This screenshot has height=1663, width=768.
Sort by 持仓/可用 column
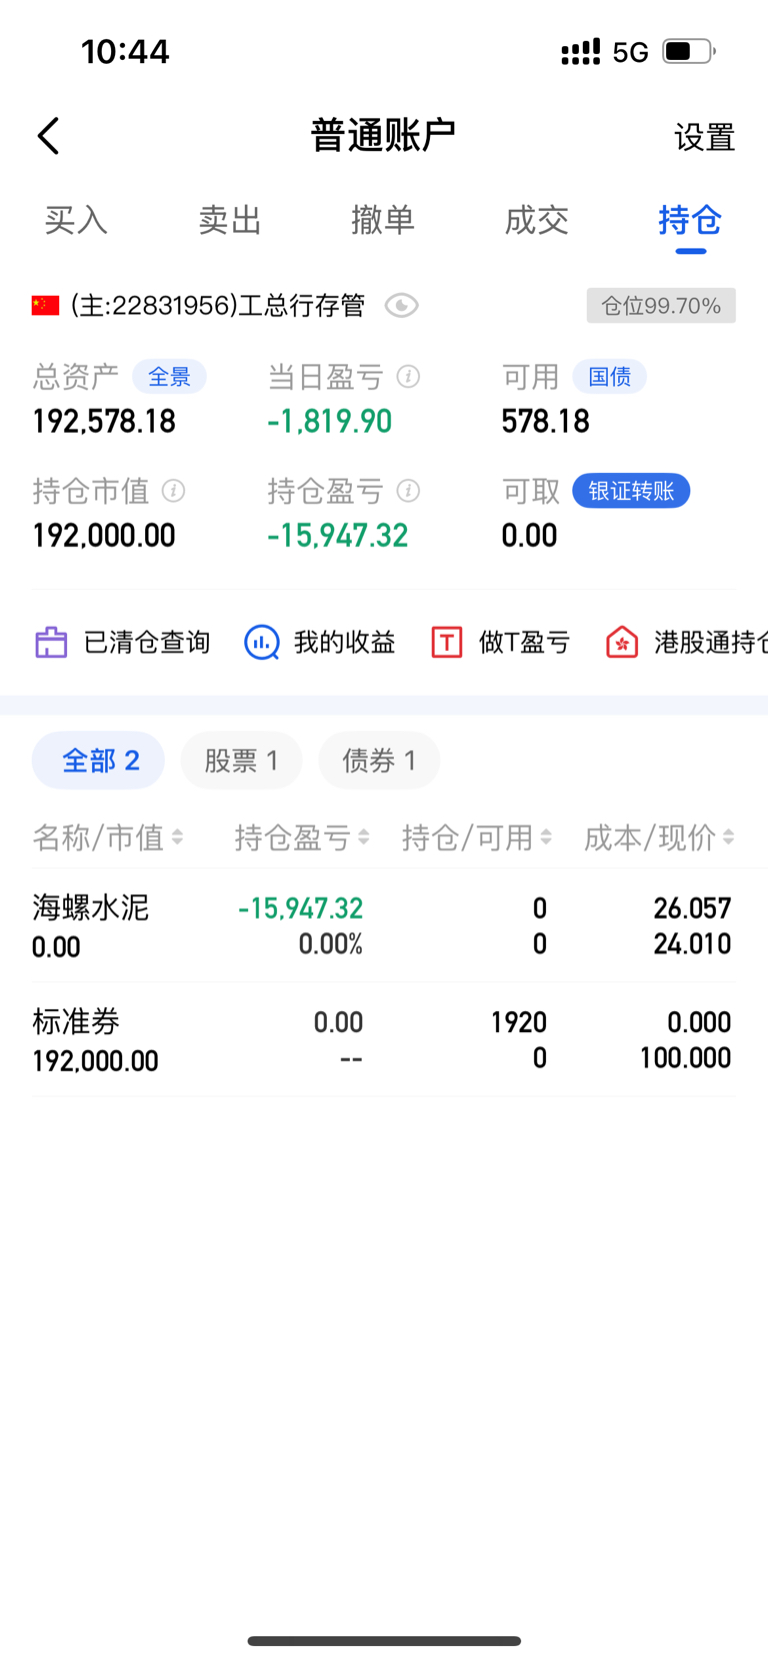pos(477,837)
